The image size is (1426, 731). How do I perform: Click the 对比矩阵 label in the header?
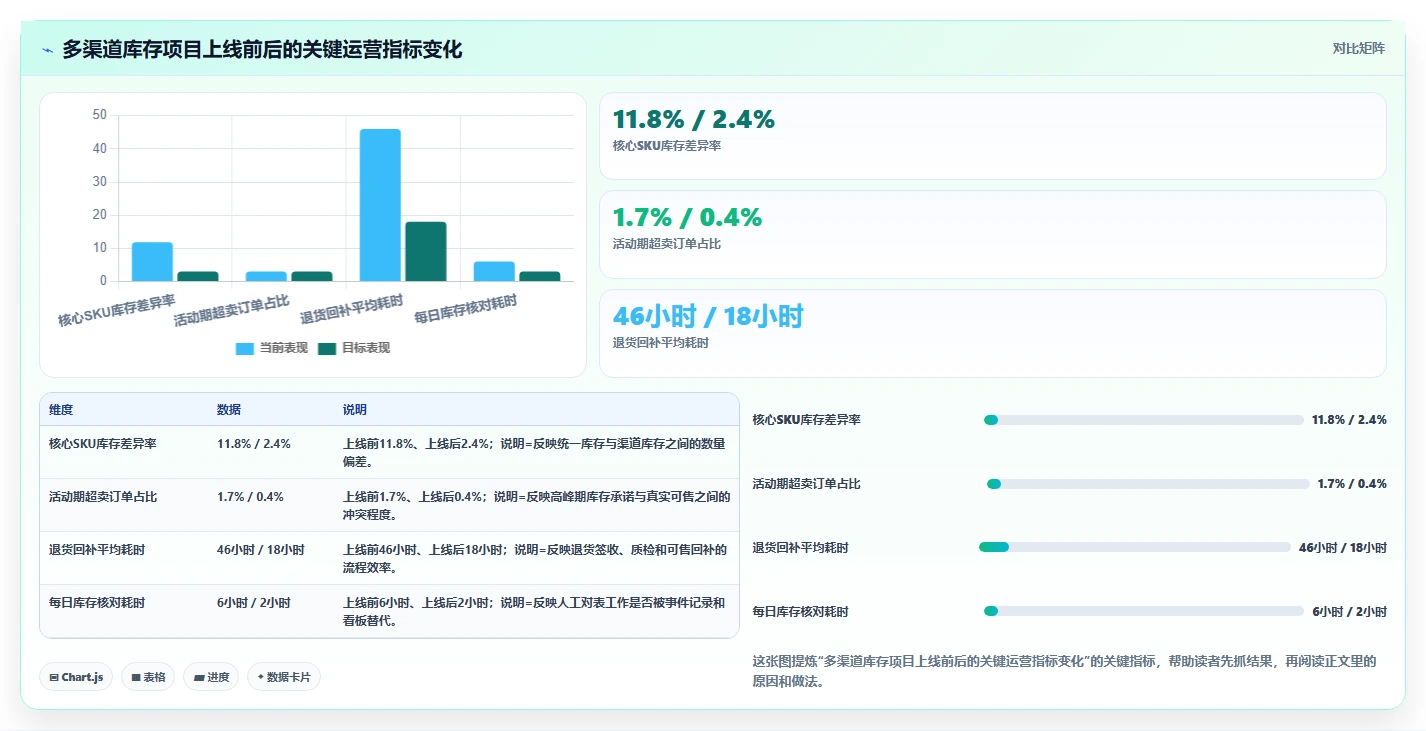(x=1359, y=48)
